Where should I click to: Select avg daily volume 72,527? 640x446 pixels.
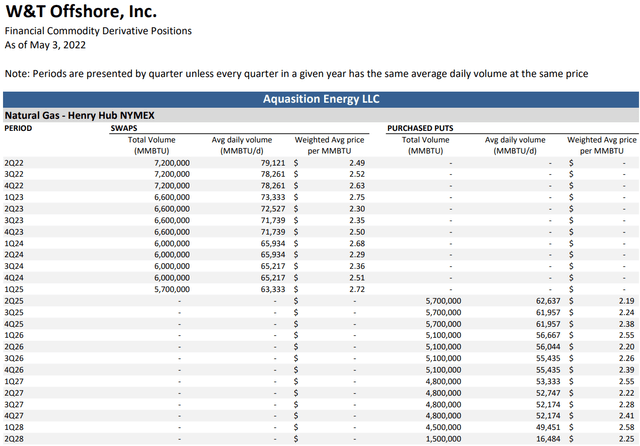[273, 209]
